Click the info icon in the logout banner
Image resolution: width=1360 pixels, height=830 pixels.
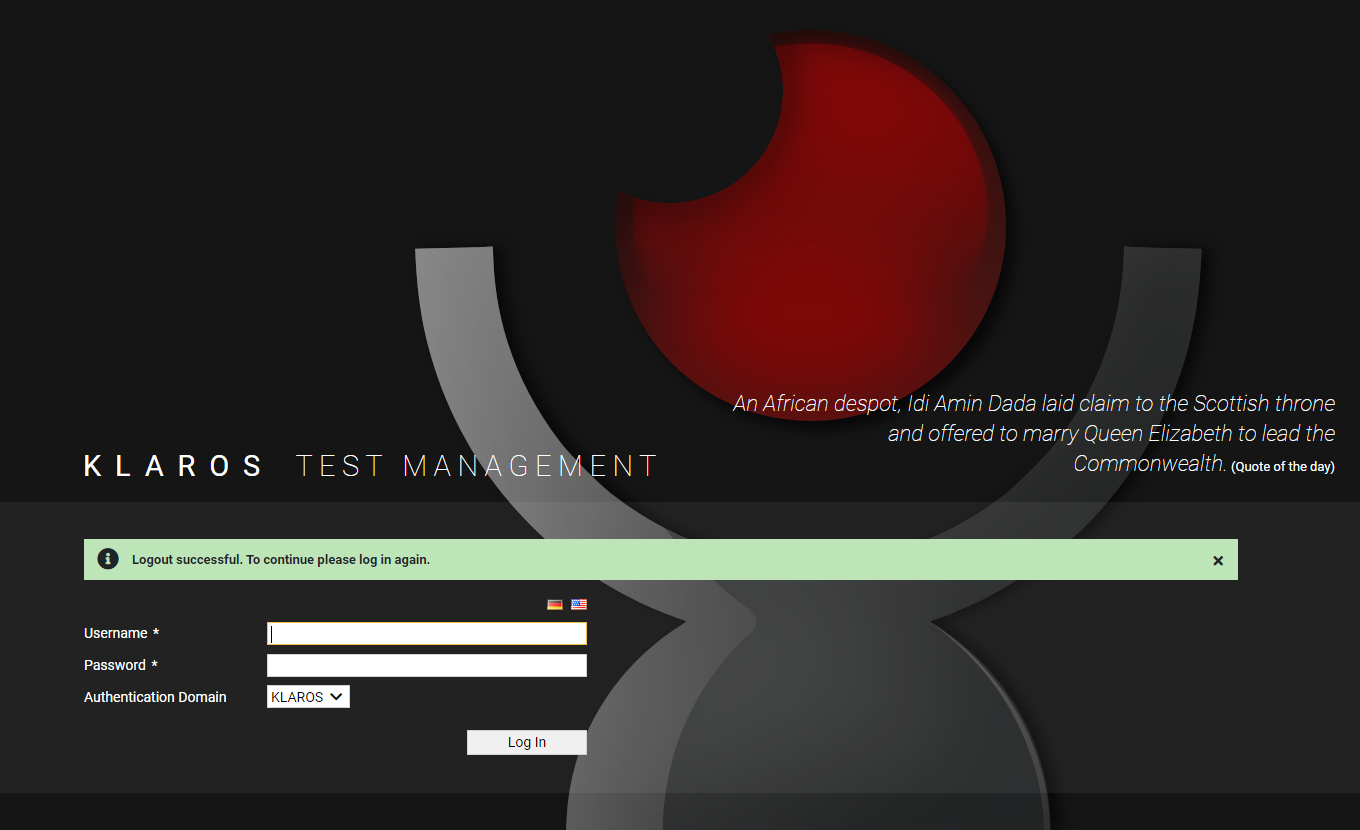(x=107, y=559)
